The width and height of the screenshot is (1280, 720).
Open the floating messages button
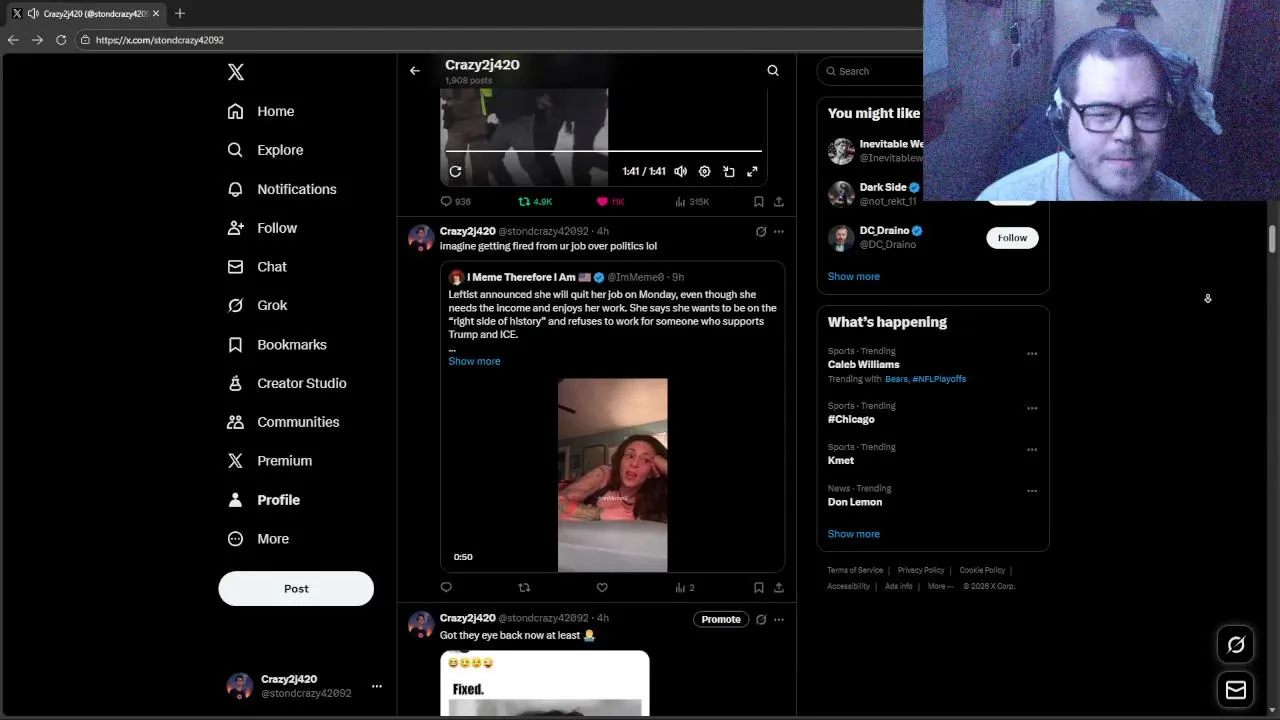point(1236,690)
